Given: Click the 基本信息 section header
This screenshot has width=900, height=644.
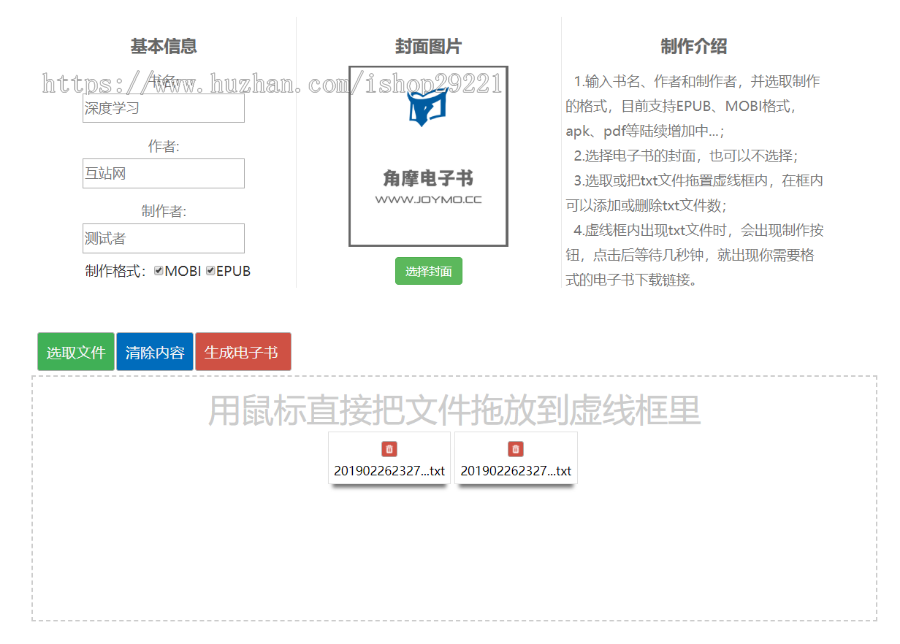Looking at the screenshot, I should (163, 46).
